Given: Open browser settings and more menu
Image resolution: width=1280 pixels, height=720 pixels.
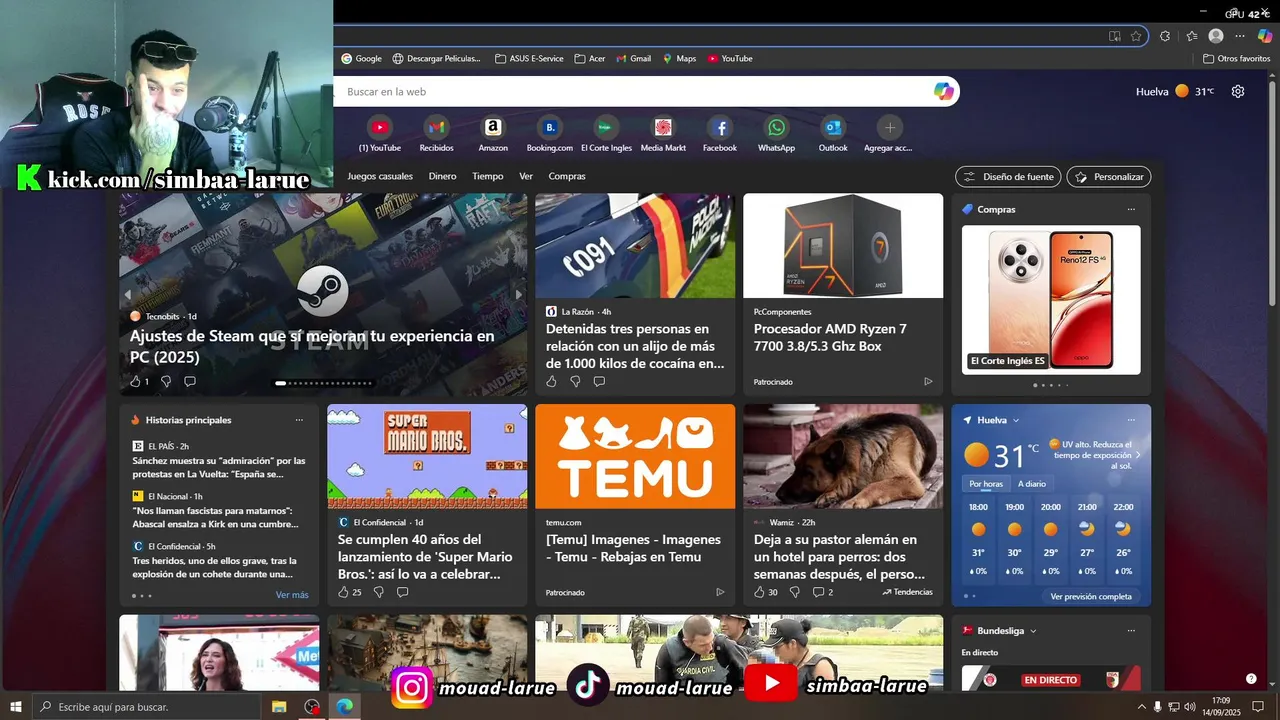Looking at the screenshot, I should (x=1240, y=36).
